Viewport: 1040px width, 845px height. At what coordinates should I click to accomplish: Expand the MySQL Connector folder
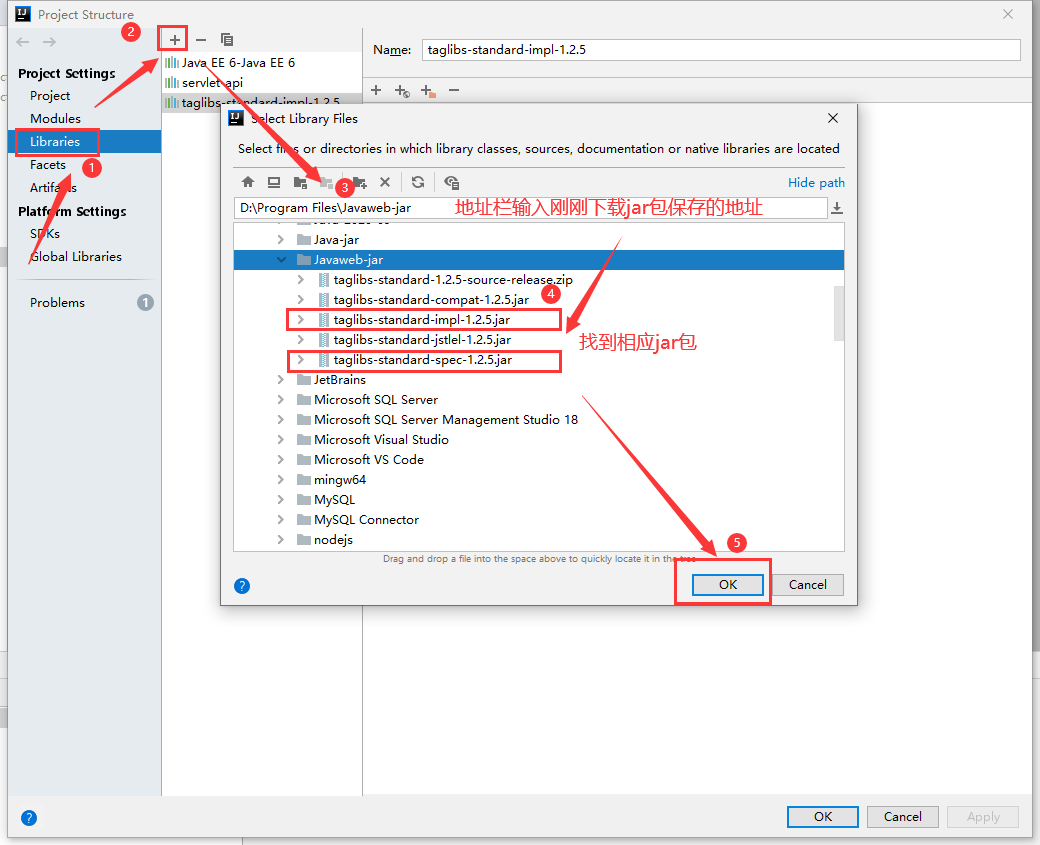point(280,519)
